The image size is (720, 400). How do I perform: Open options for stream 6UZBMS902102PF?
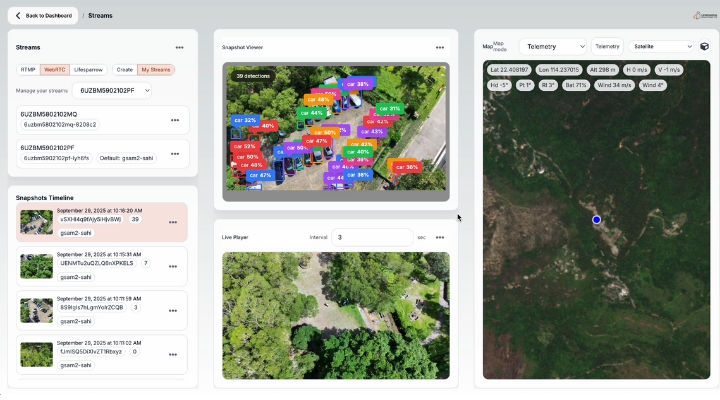pos(175,153)
